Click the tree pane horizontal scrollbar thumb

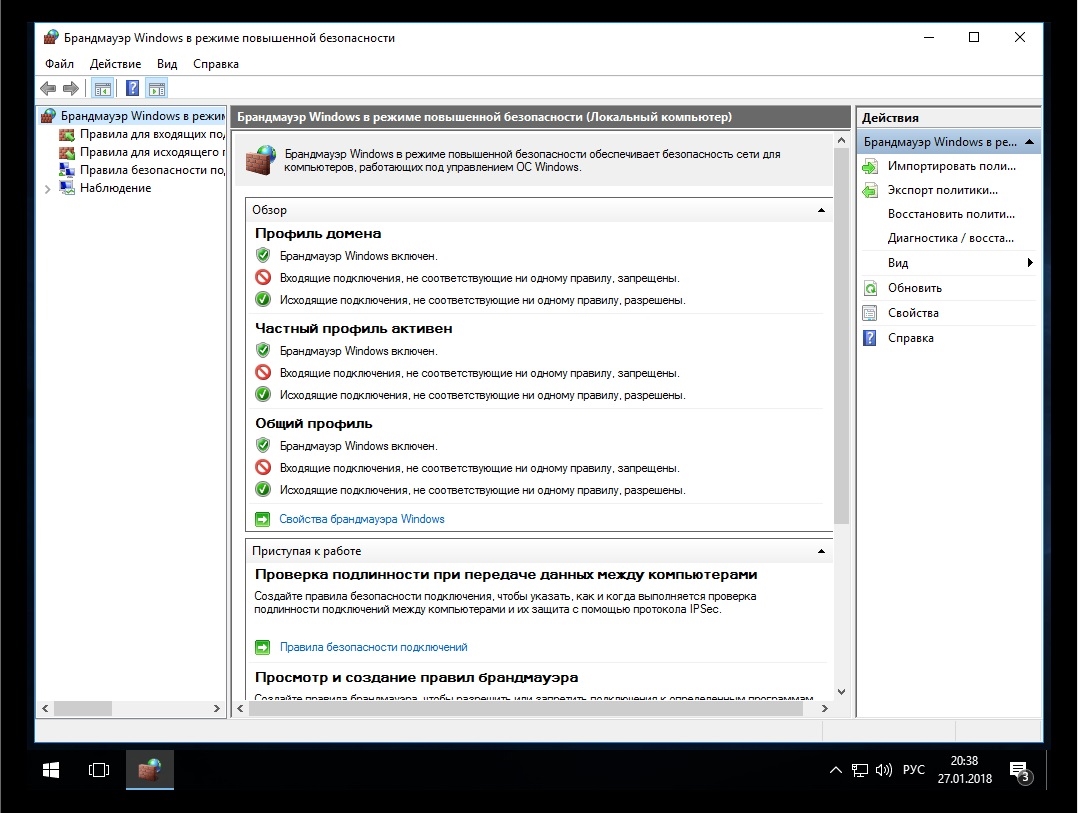pyautogui.click(x=83, y=708)
